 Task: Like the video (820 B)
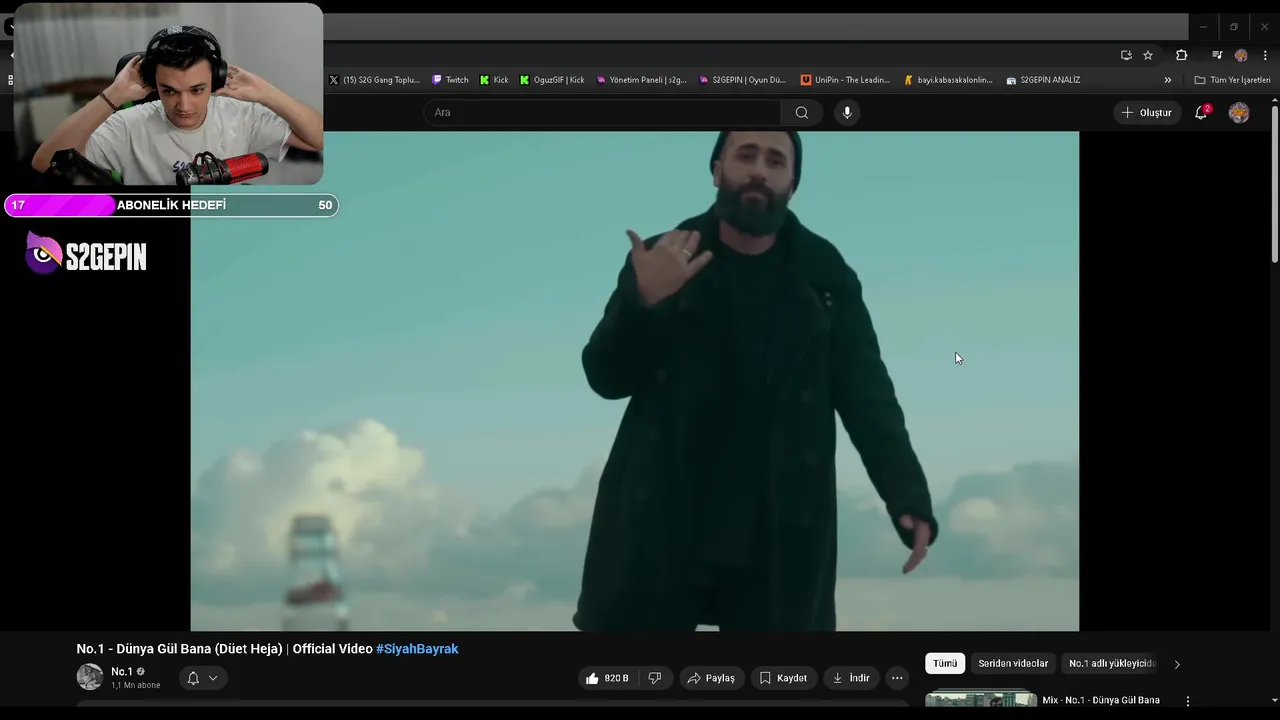(608, 678)
